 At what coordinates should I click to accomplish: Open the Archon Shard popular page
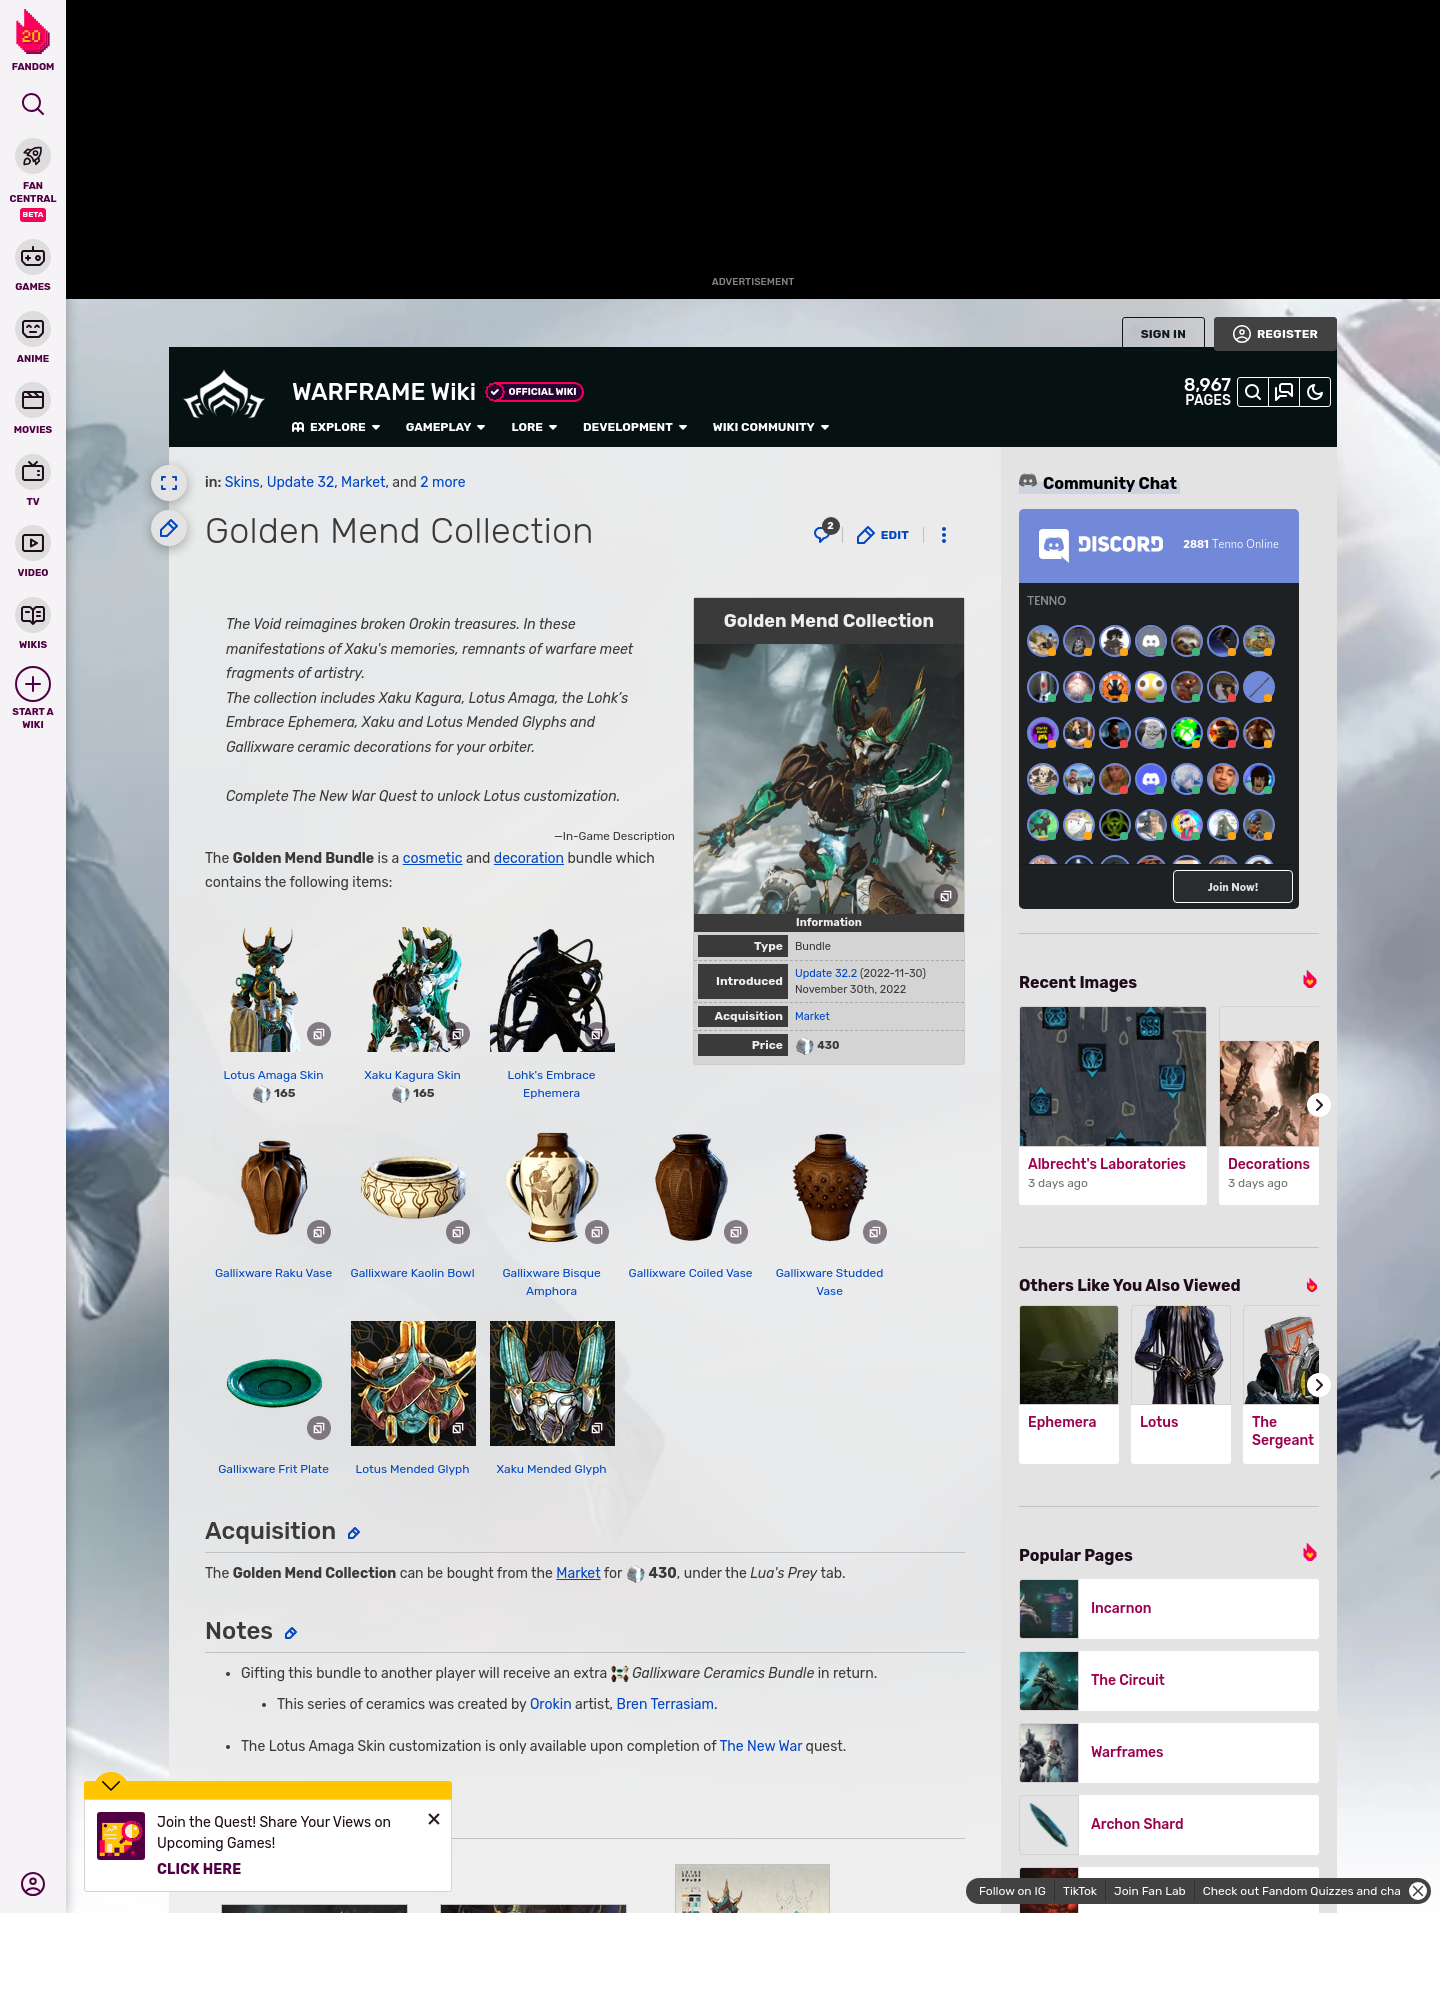1169,1824
